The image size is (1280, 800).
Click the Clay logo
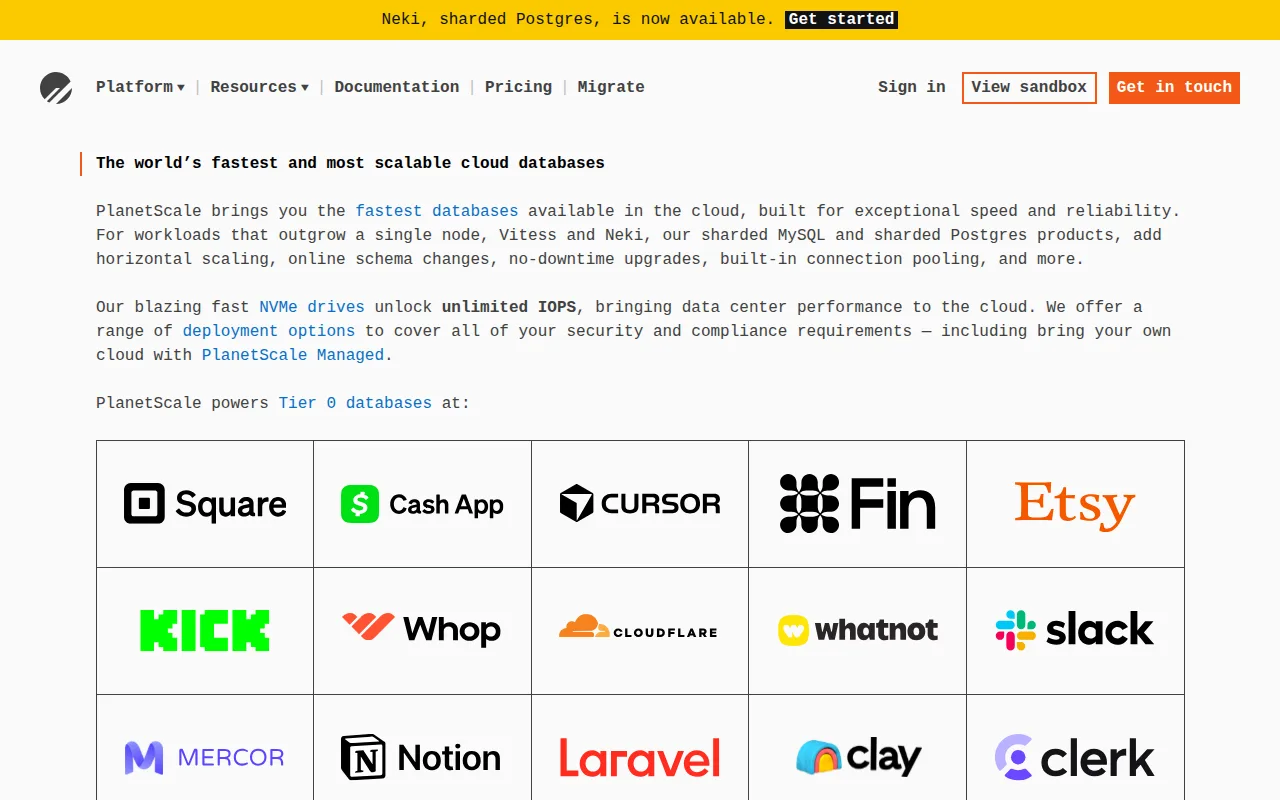coord(858,757)
